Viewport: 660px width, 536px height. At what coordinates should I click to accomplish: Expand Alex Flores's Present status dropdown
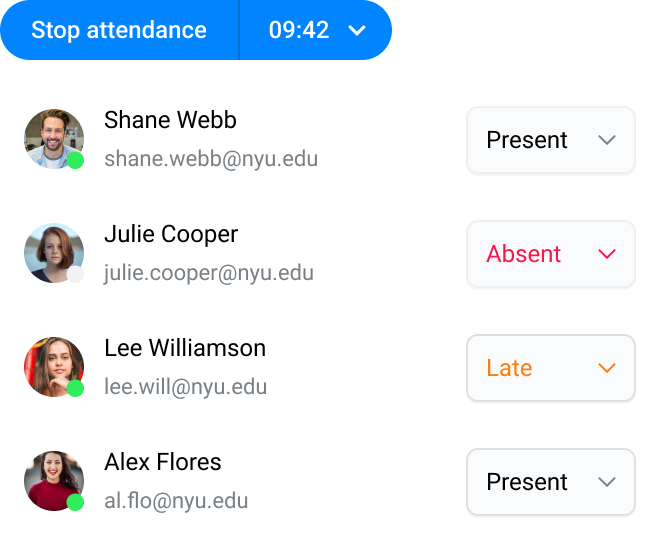point(550,482)
